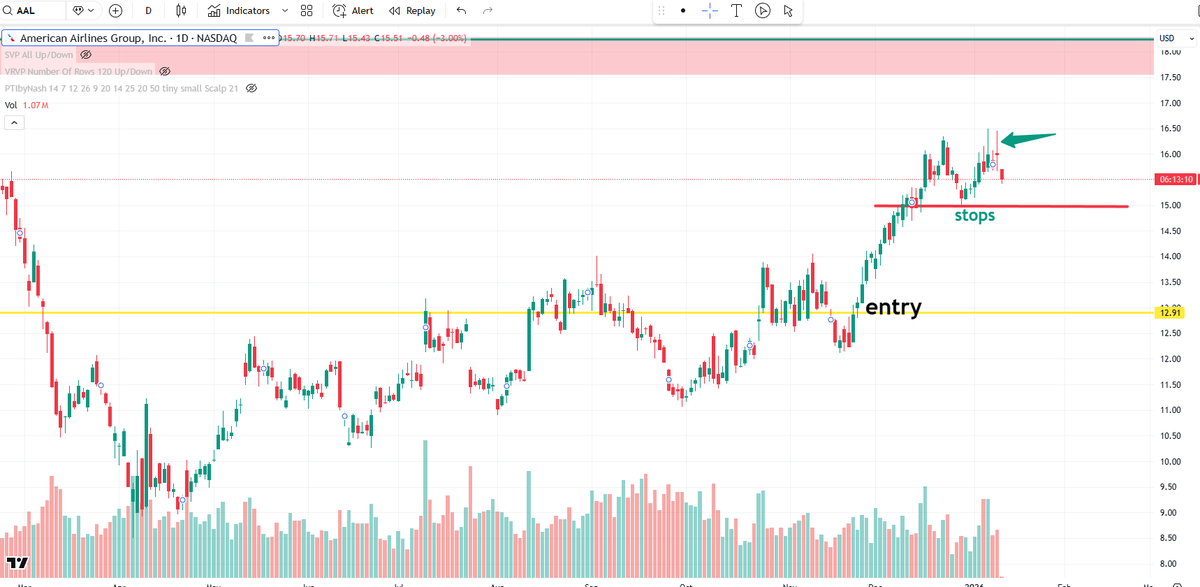Open the D interval selector
Viewport: 1200px width, 587px height.
coord(148,10)
